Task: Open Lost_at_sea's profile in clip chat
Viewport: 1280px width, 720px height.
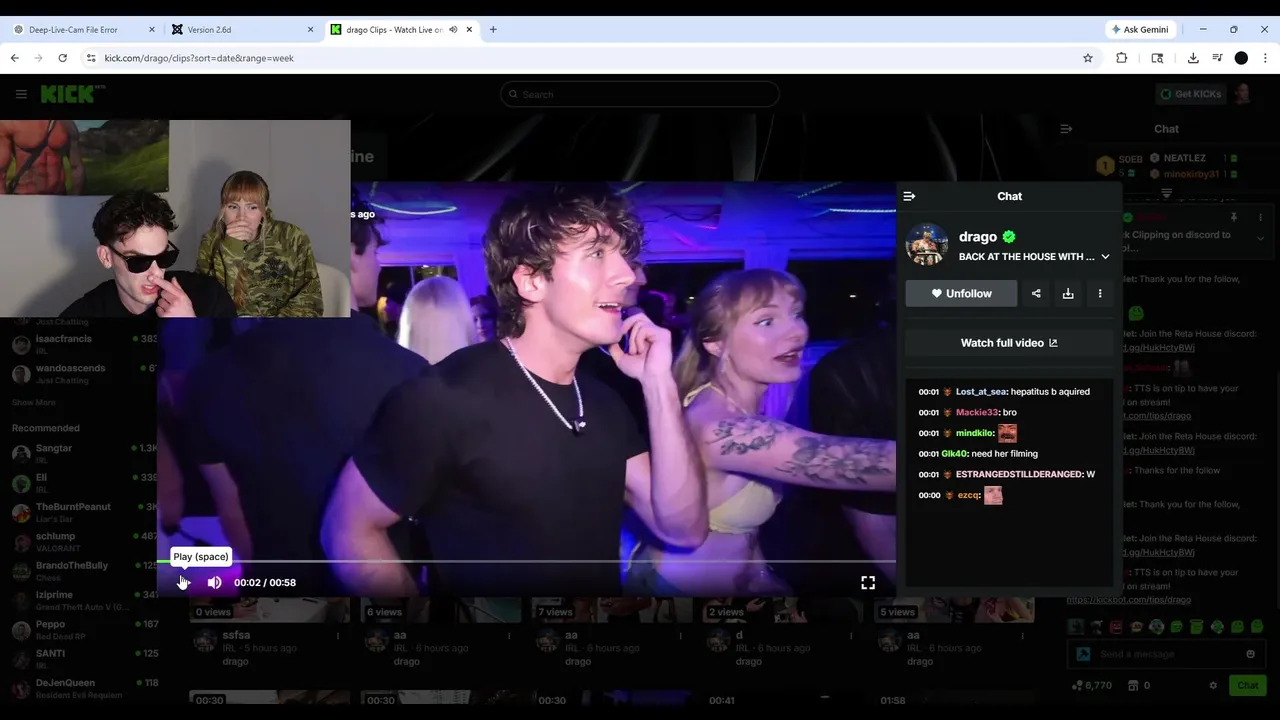Action: tap(981, 392)
